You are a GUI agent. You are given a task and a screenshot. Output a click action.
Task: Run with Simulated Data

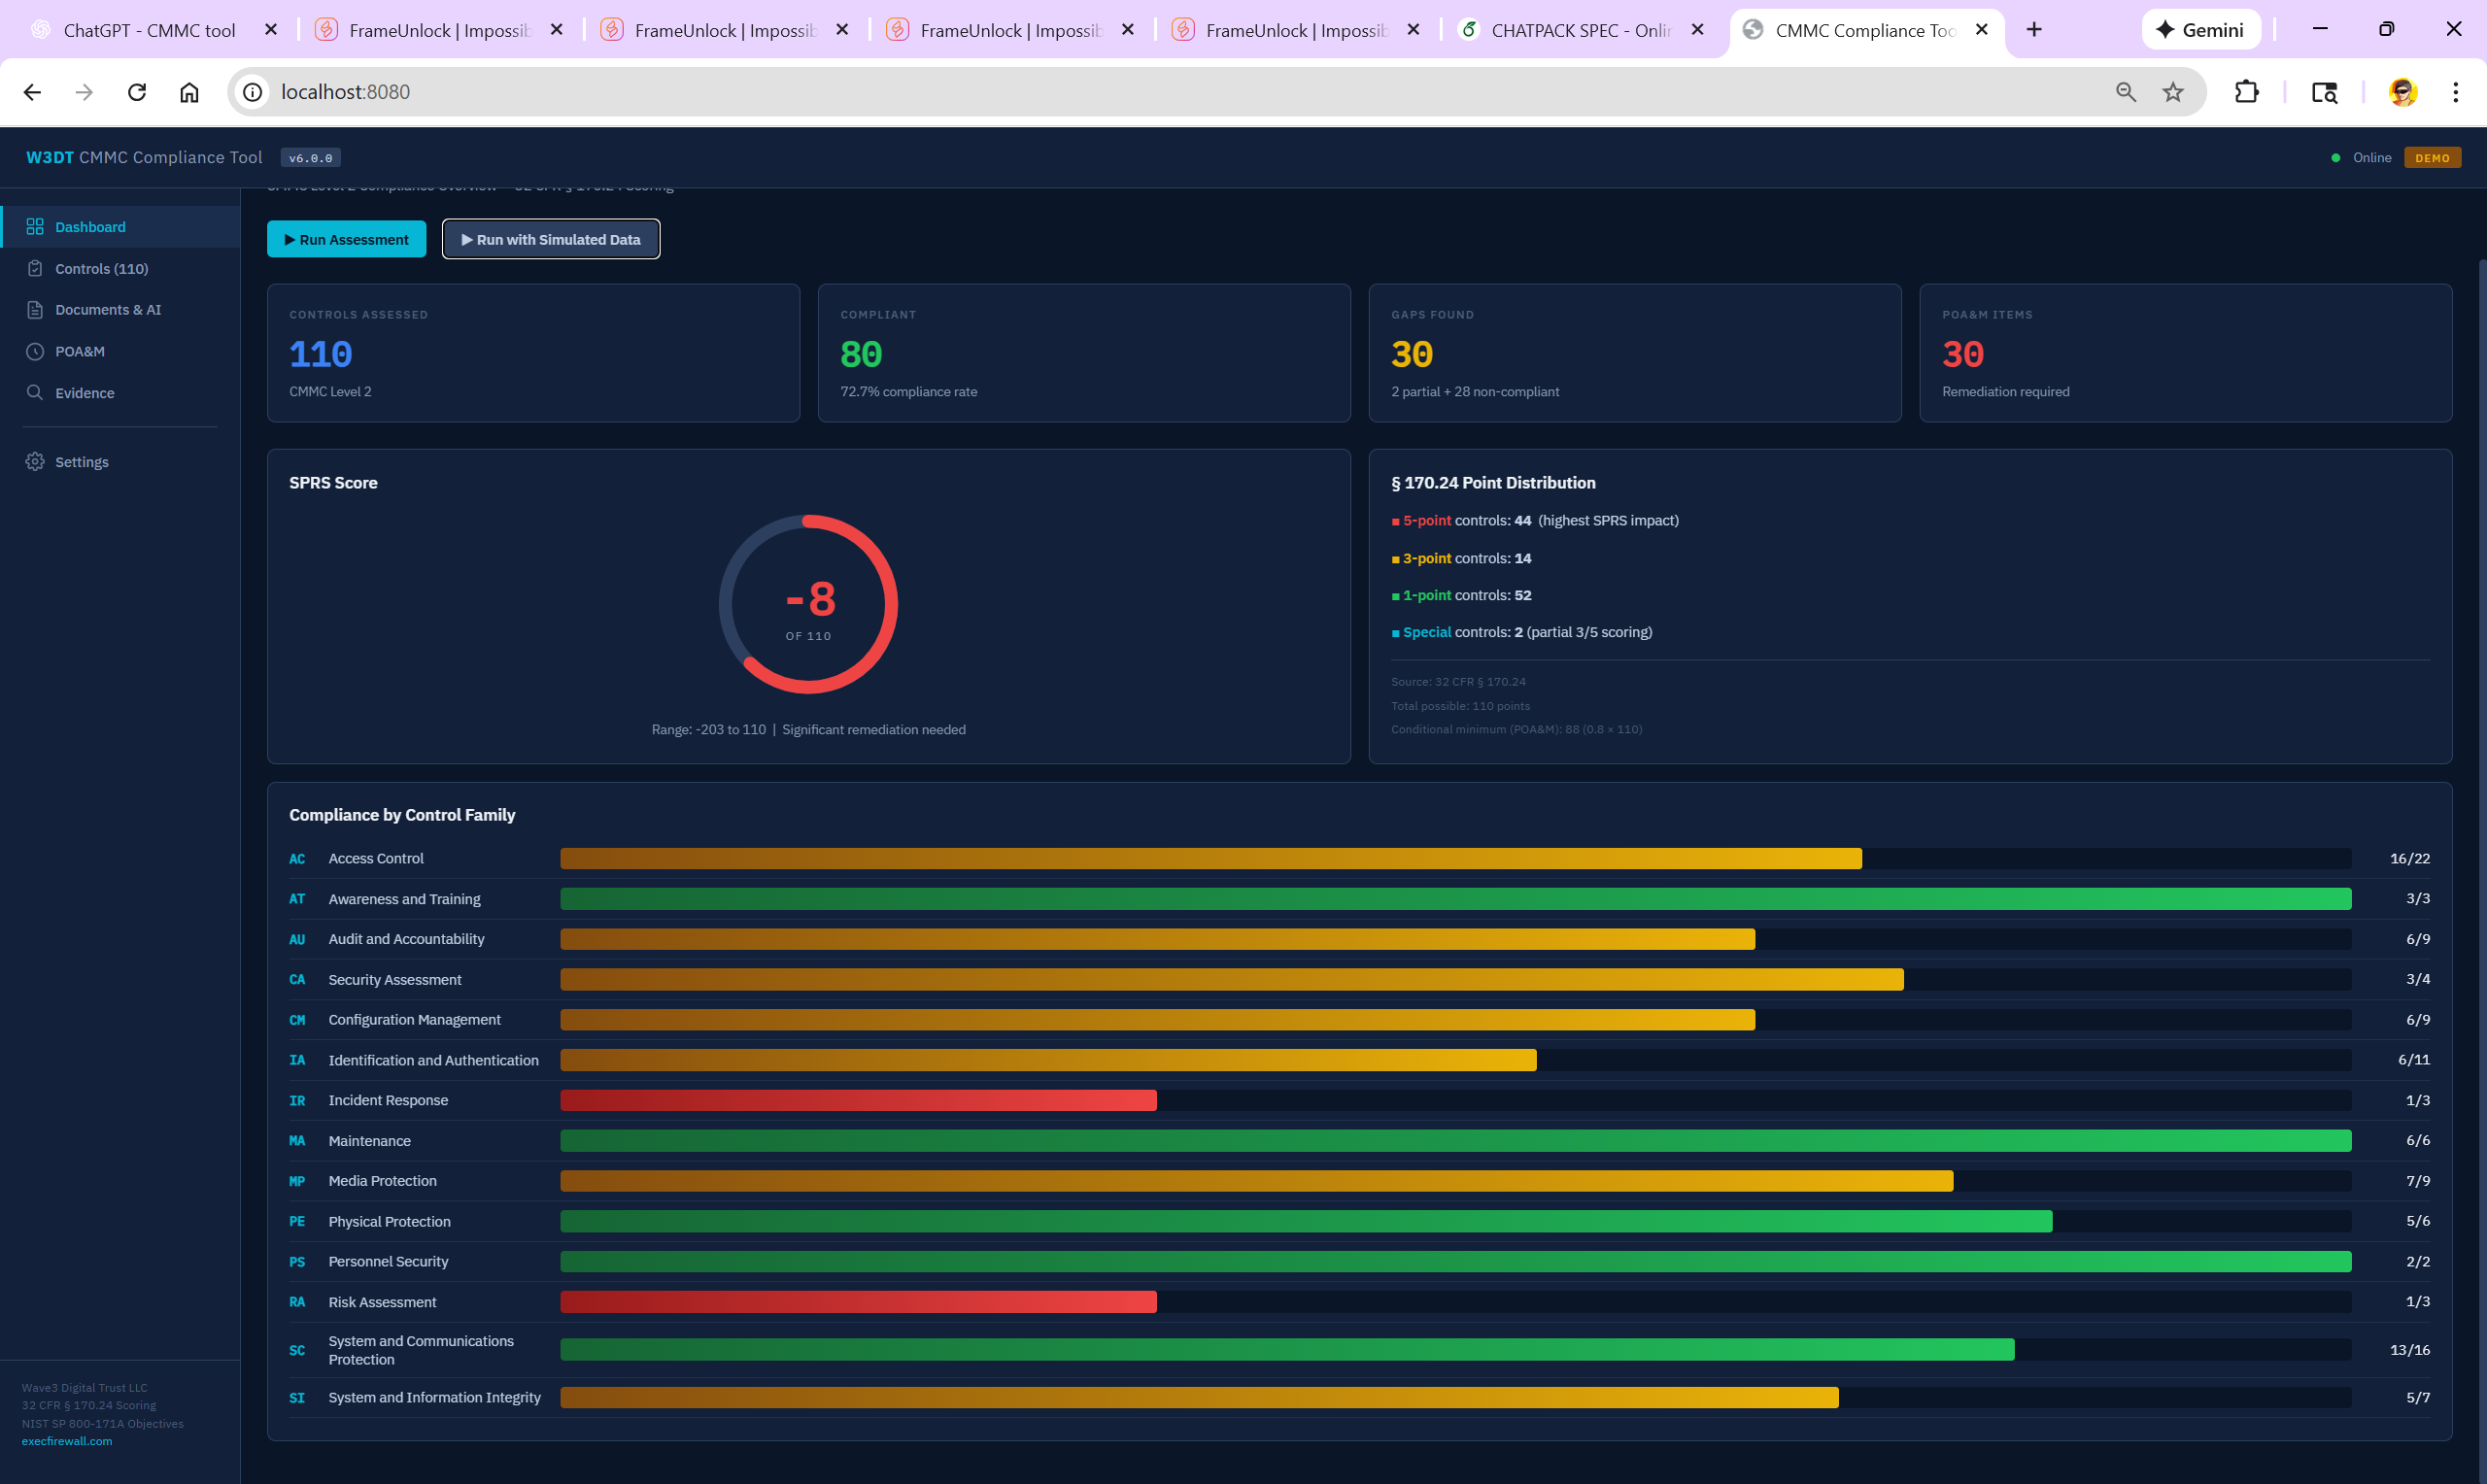tap(550, 239)
